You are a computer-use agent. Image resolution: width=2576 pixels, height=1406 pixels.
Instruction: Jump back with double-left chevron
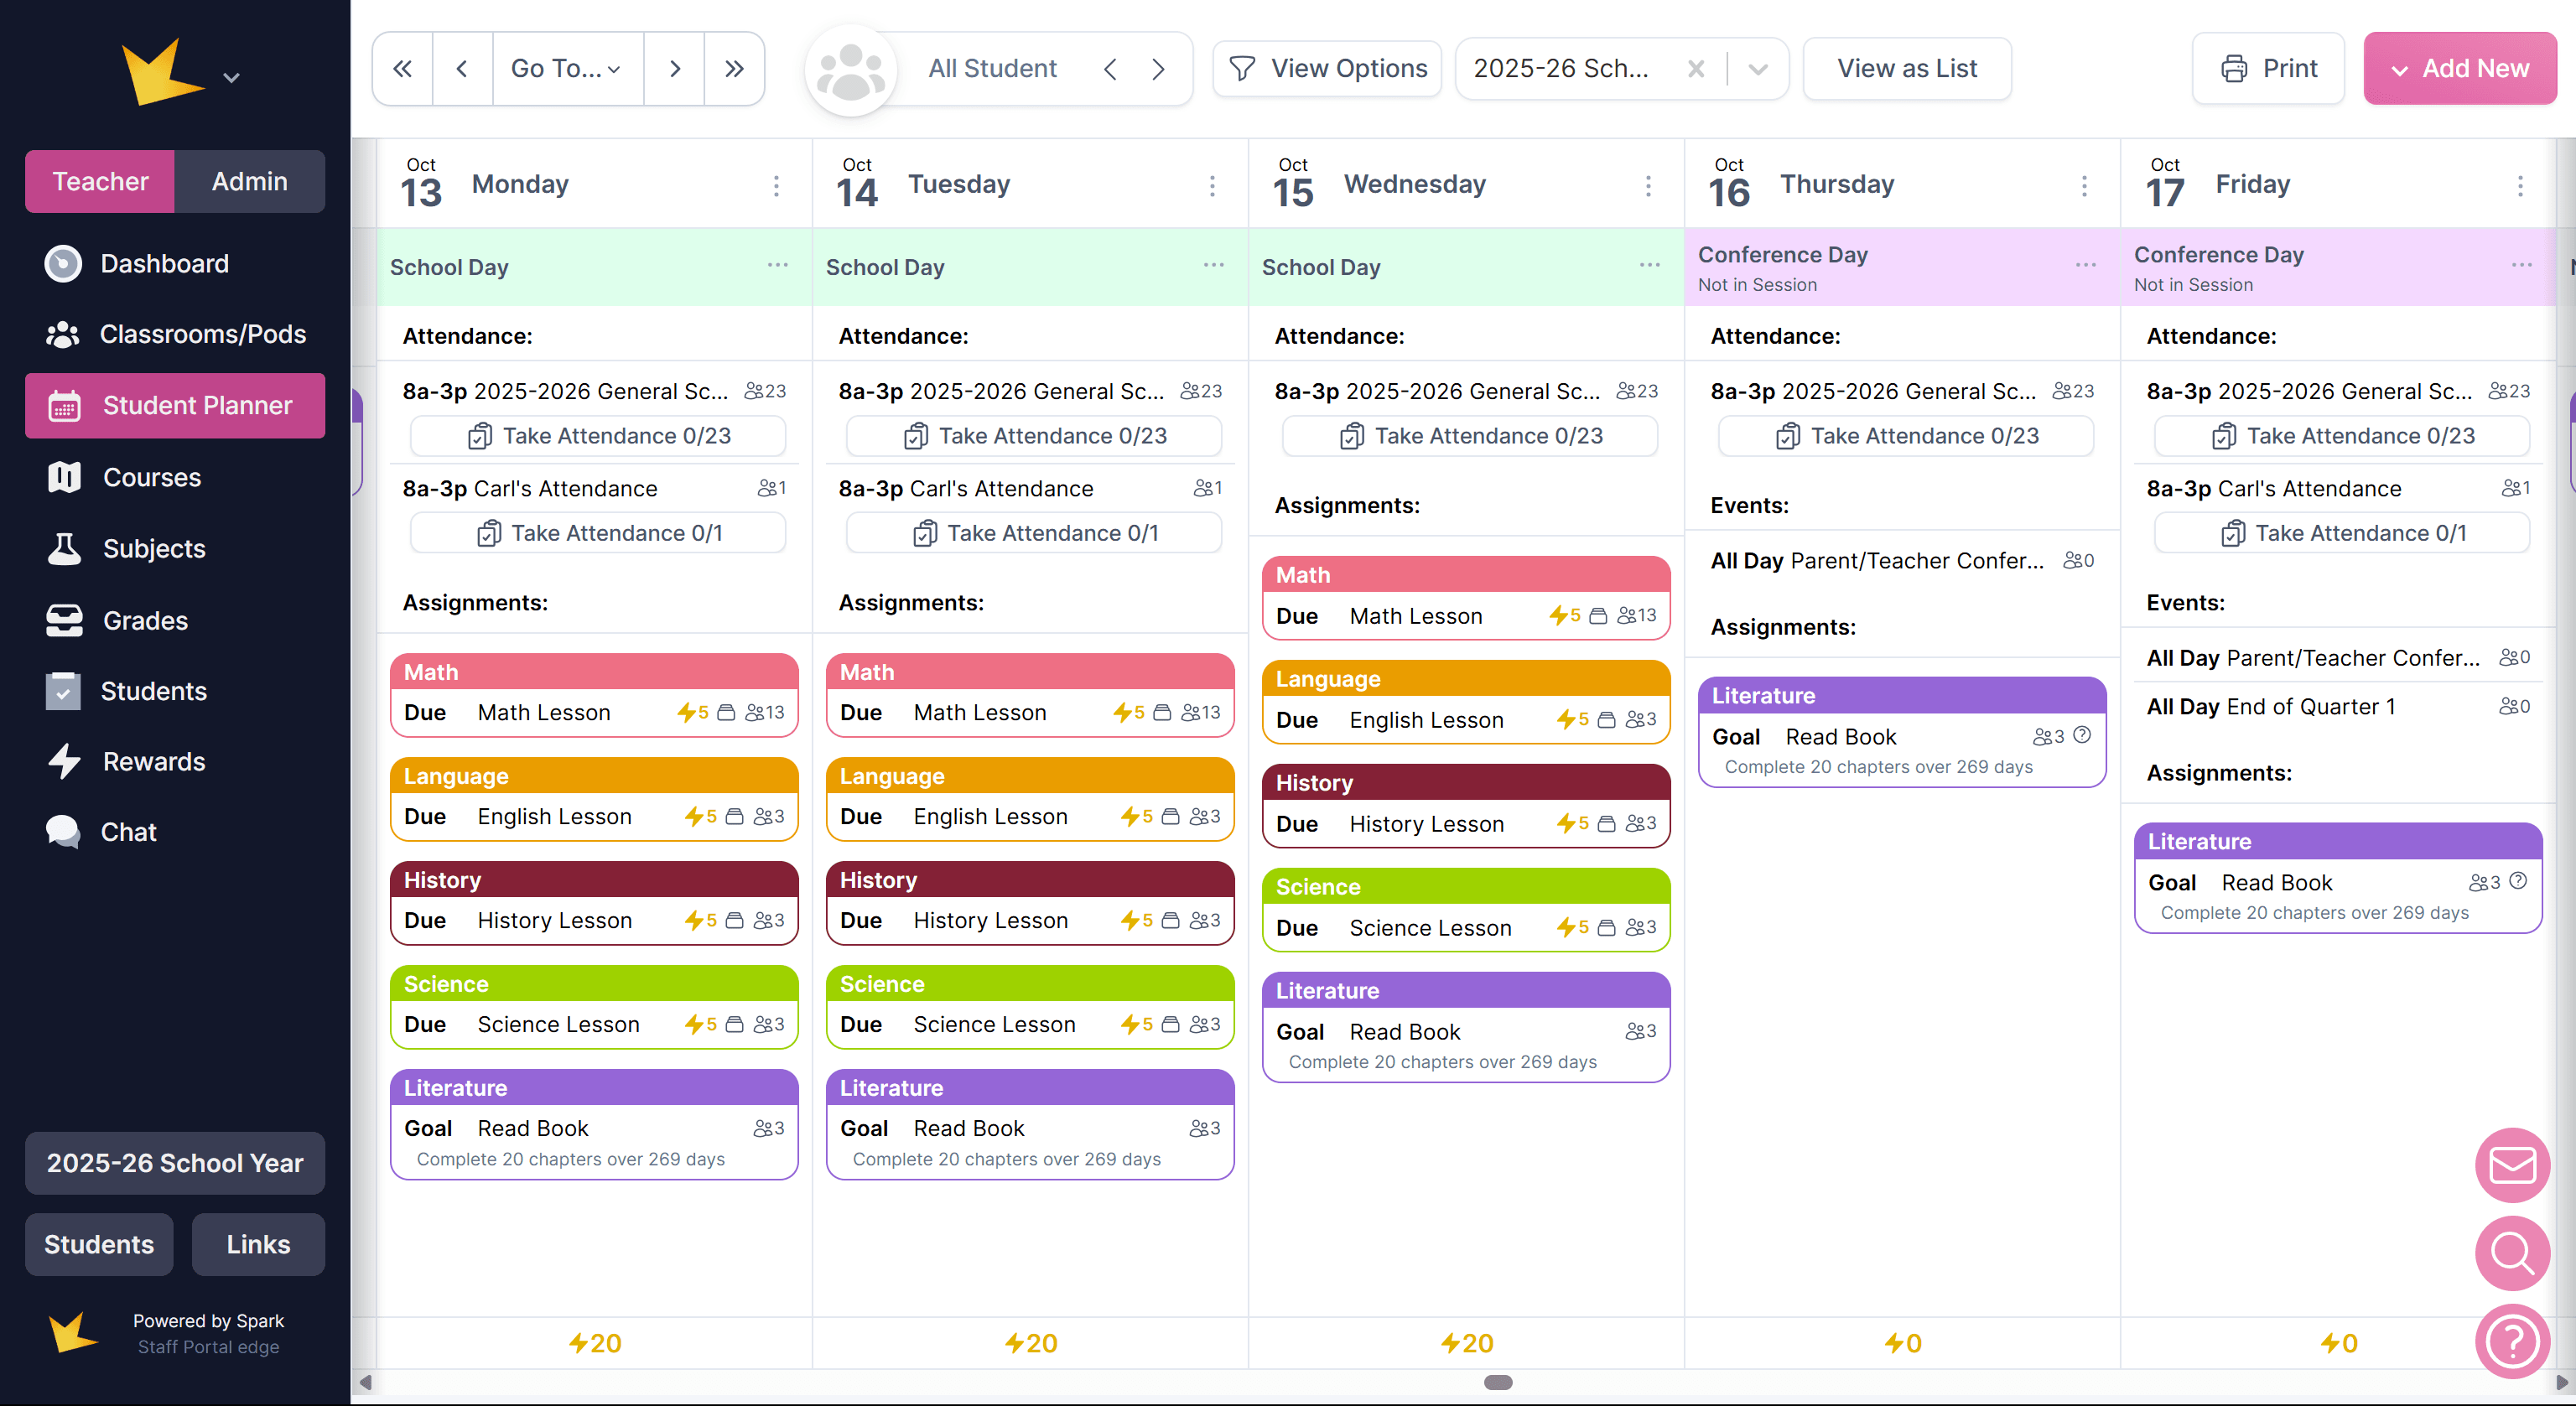coord(403,68)
